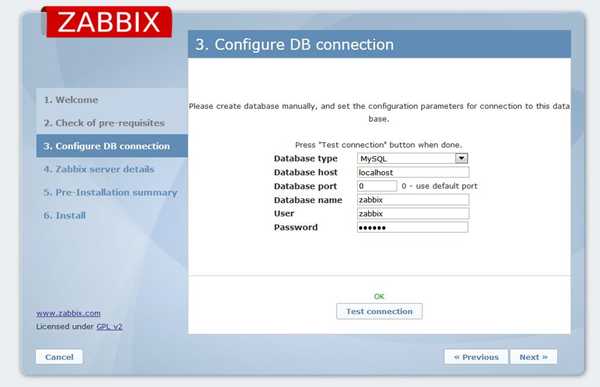The width and height of the screenshot is (600, 387).
Task: Click the ZABBIX logo
Action: [107, 22]
